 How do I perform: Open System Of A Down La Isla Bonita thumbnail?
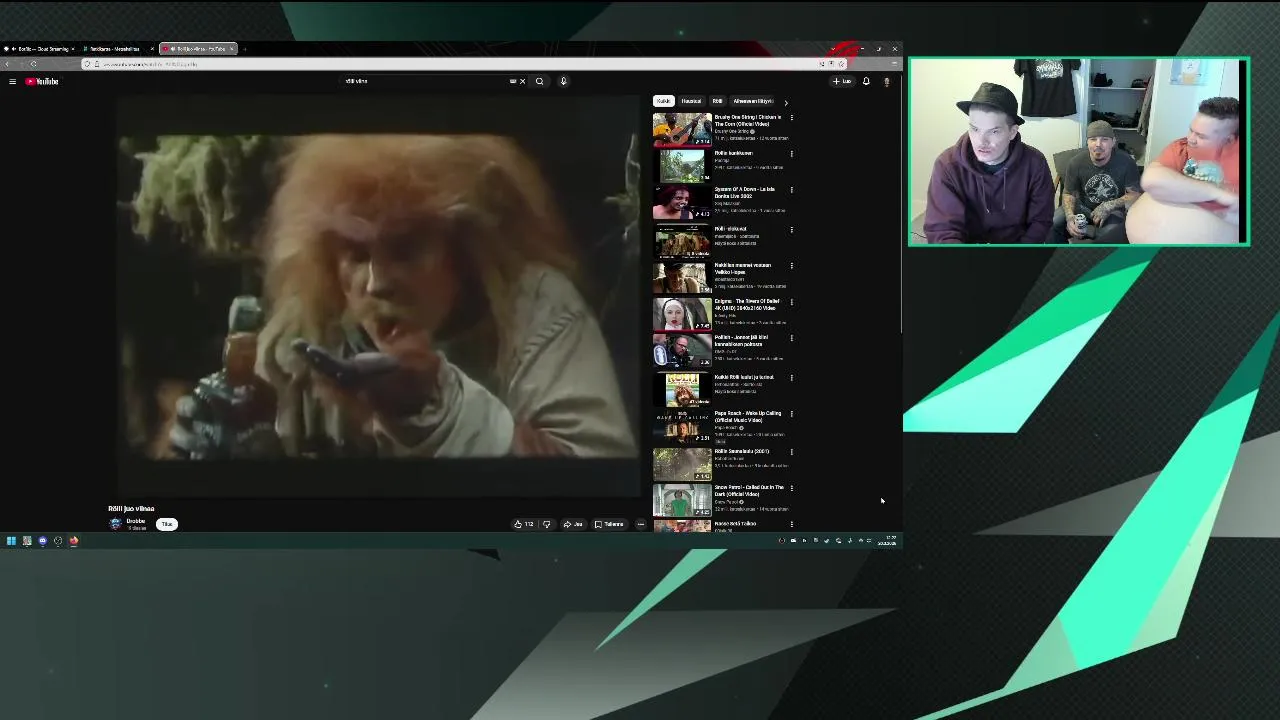click(x=682, y=202)
